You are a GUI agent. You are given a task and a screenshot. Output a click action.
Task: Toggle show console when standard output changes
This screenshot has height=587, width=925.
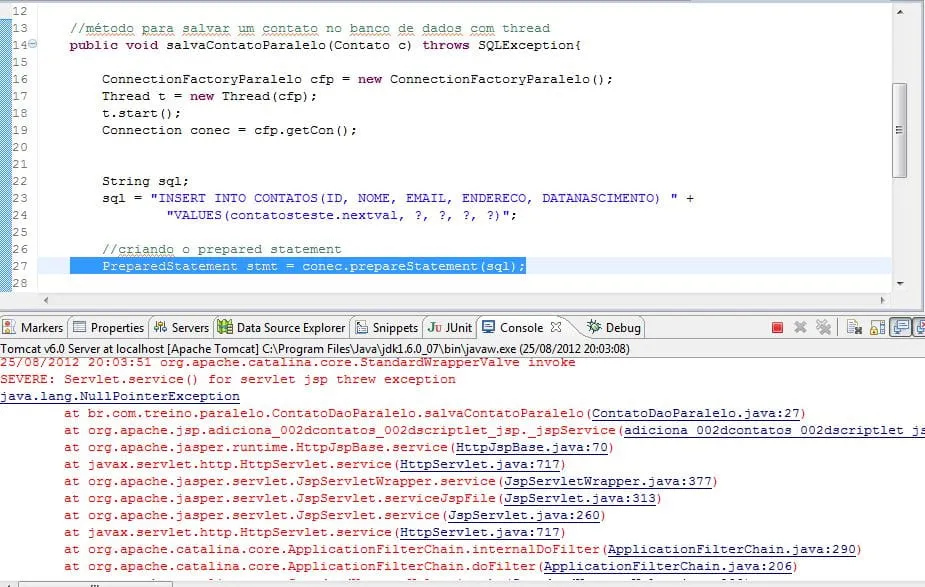pos(900,327)
